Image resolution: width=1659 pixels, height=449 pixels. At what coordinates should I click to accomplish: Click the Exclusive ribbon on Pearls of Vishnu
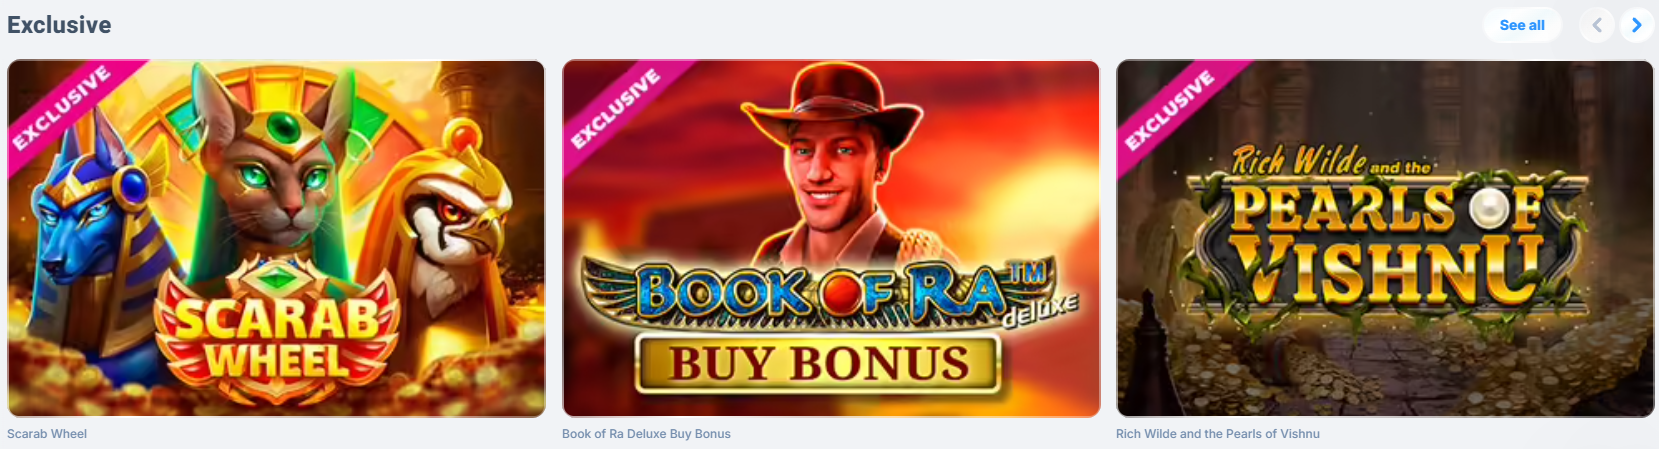pos(1171,107)
